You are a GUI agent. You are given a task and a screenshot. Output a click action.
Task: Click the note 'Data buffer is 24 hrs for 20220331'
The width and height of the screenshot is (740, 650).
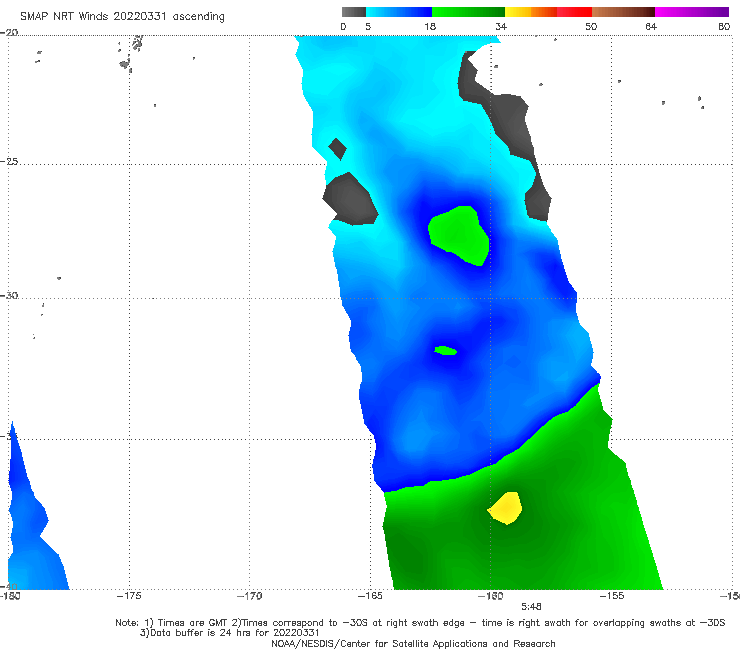pos(229,633)
